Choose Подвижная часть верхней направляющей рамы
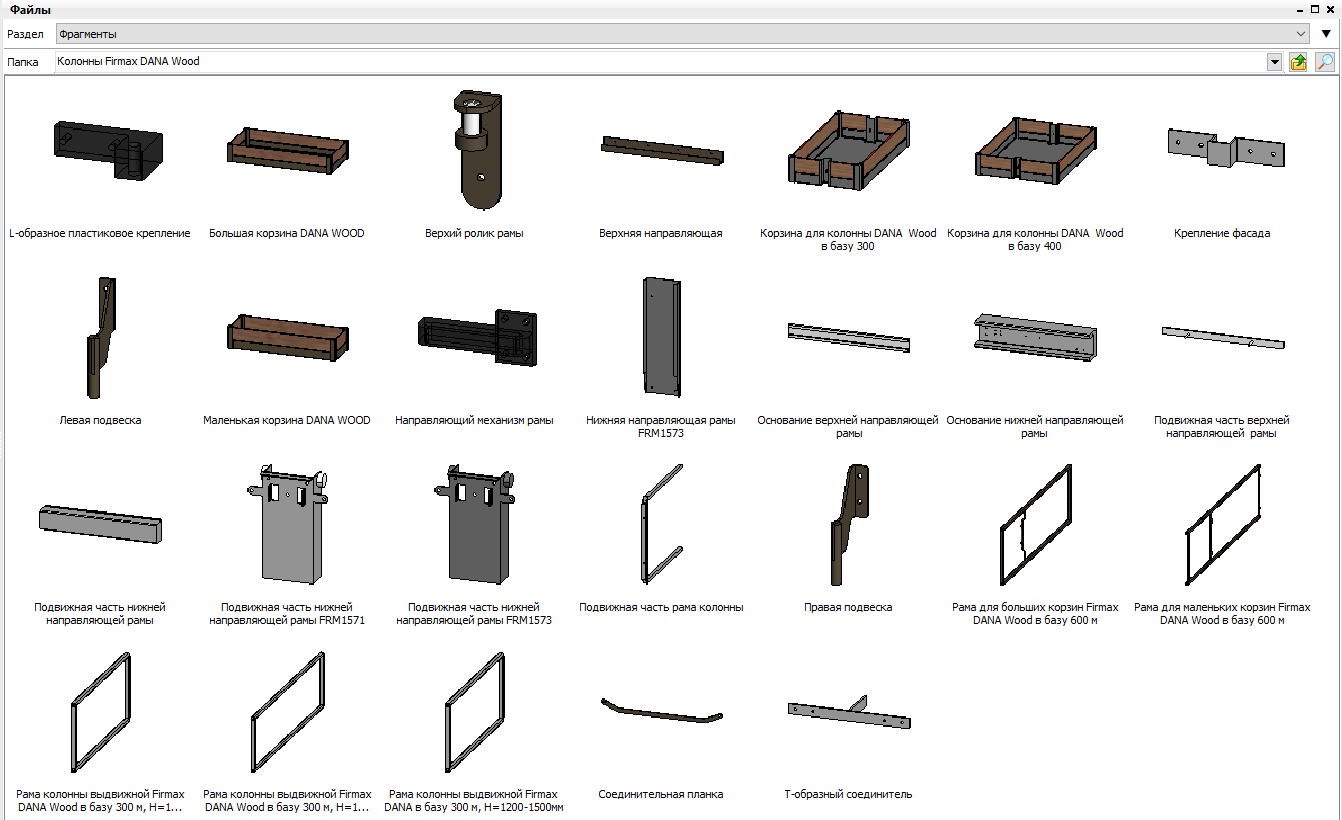 [x=1222, y=337]
